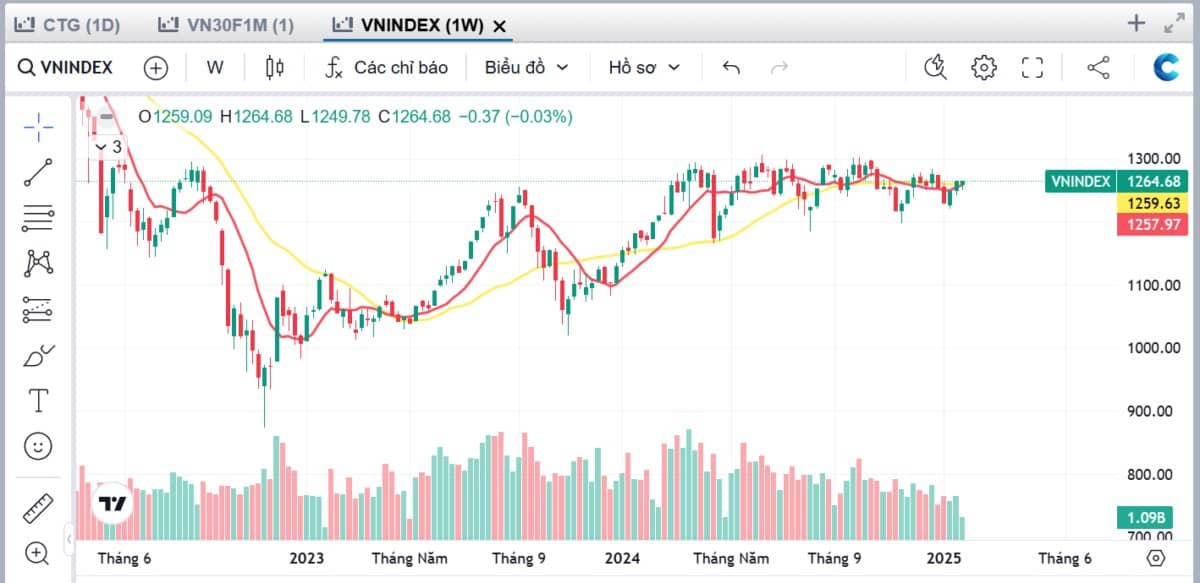
Task: Enter fullscreen chart mode
Action: (x=1032, y=68)
